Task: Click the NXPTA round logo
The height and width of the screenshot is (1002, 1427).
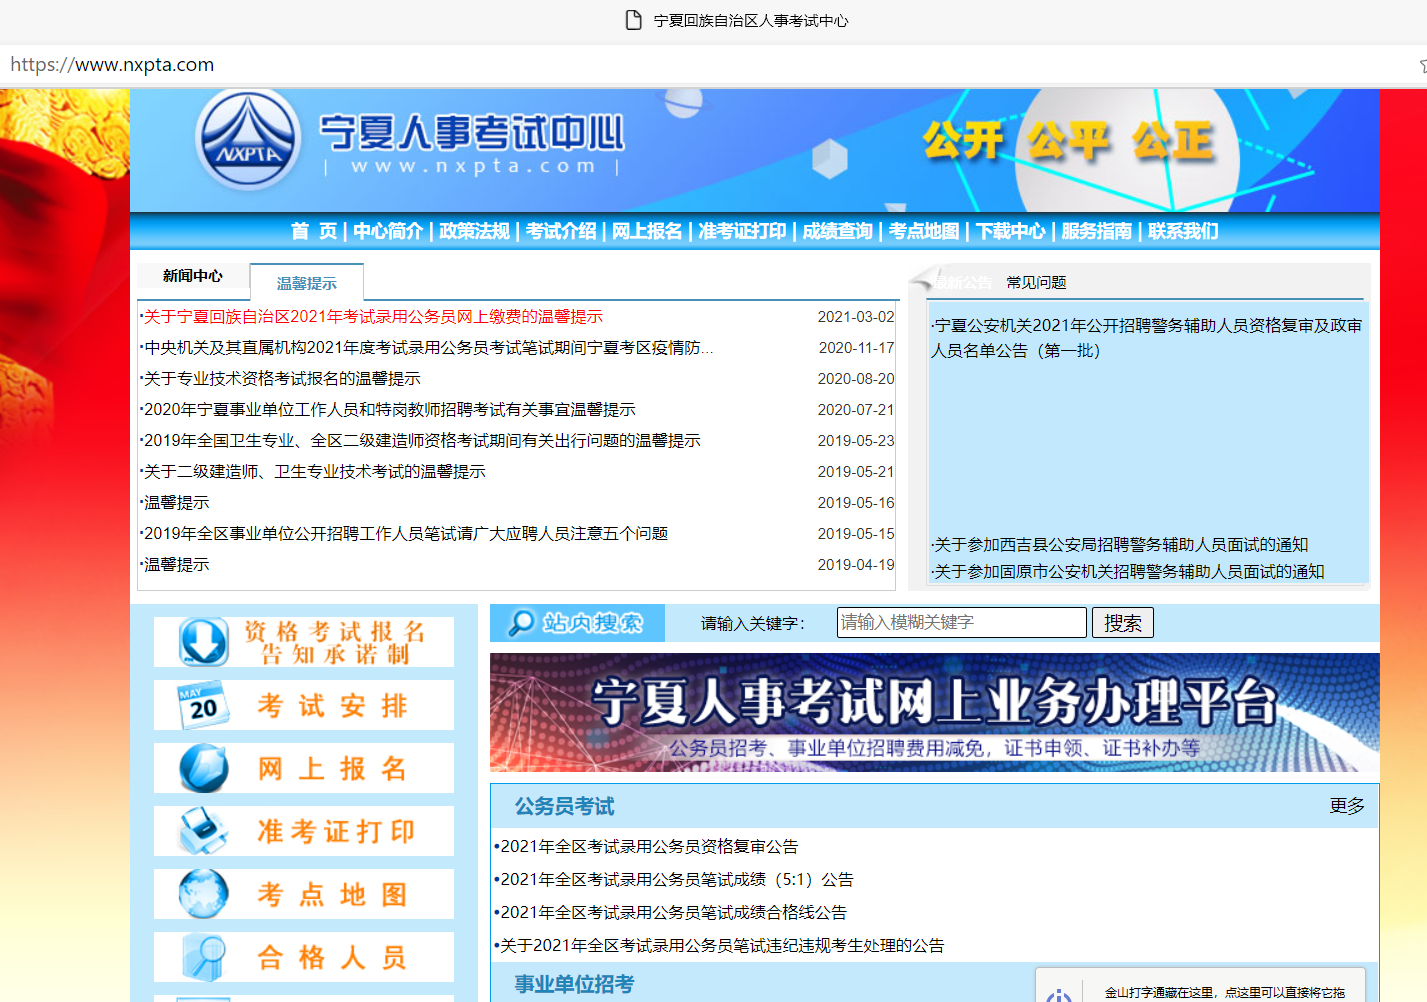Action: tap(248, 141)
